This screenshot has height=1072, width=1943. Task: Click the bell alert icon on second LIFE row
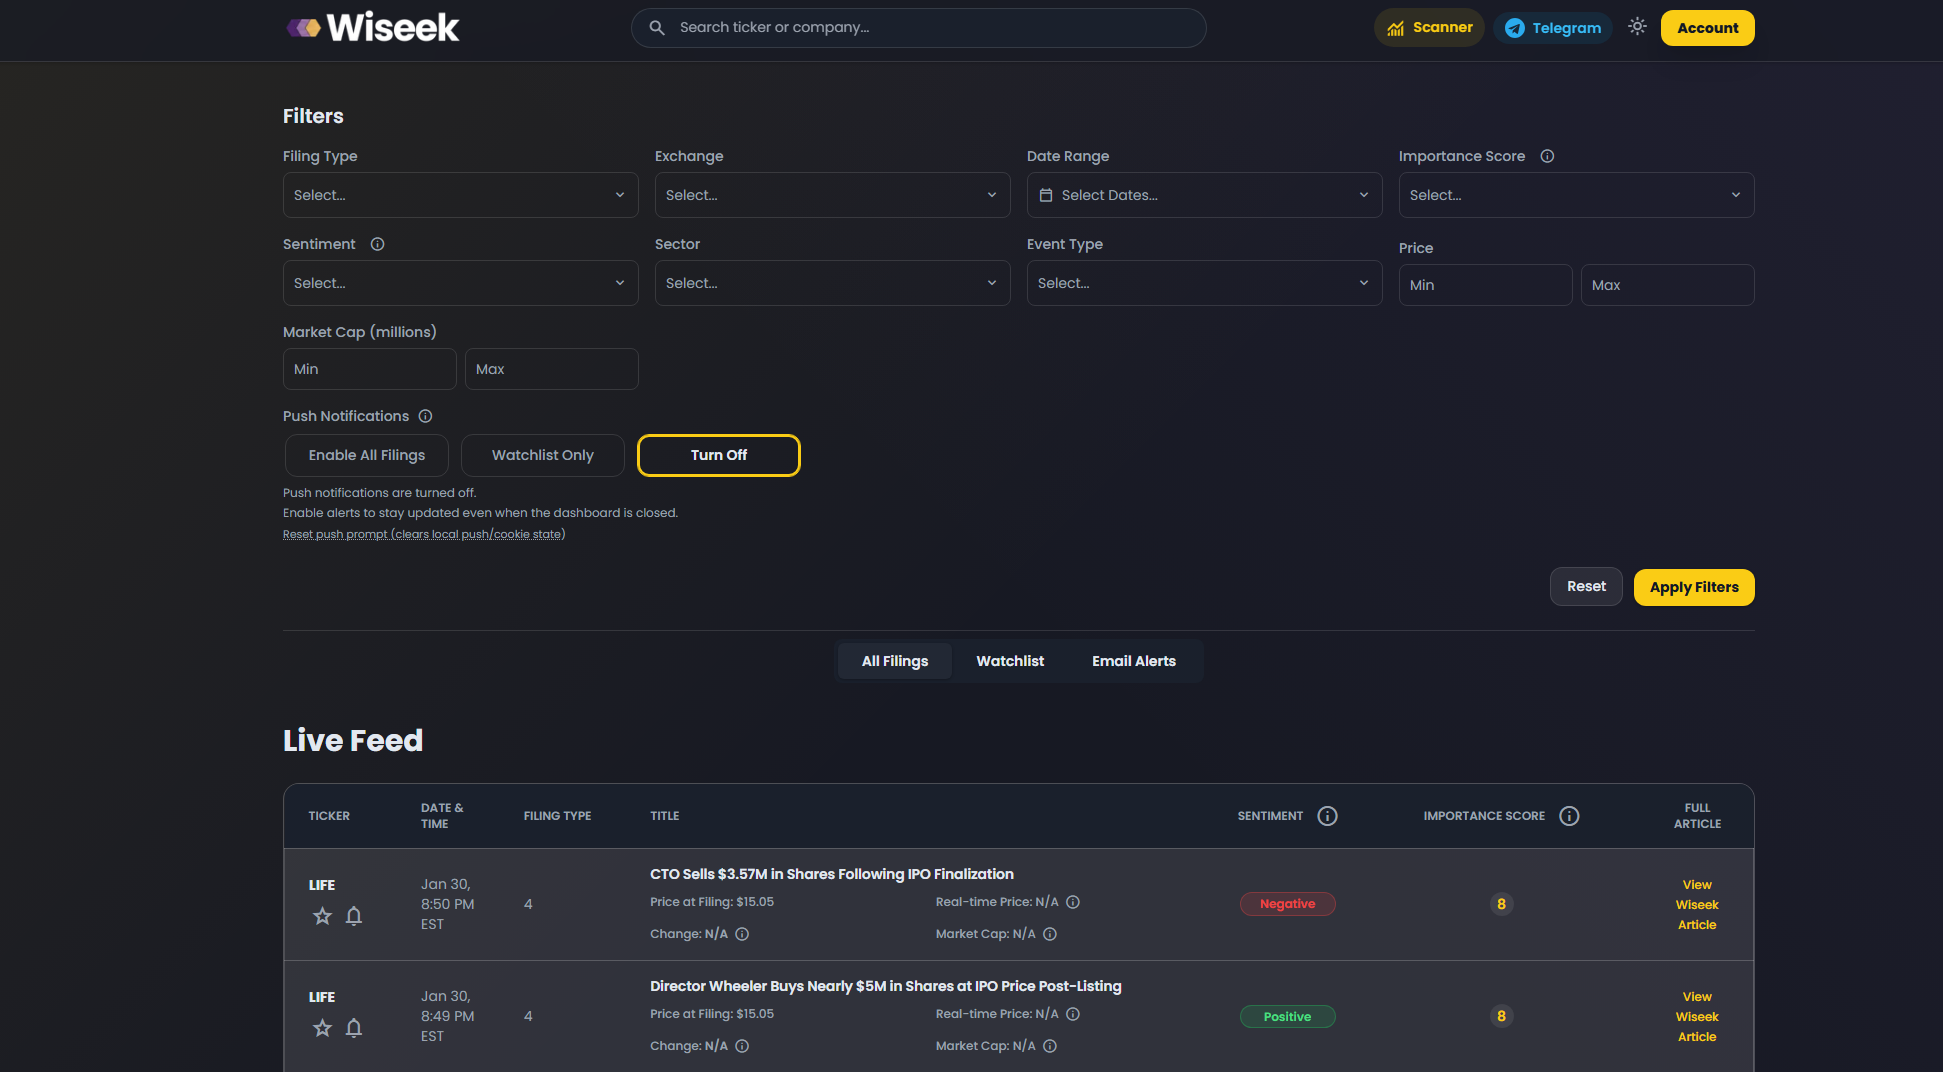[x=354, y=1028]
